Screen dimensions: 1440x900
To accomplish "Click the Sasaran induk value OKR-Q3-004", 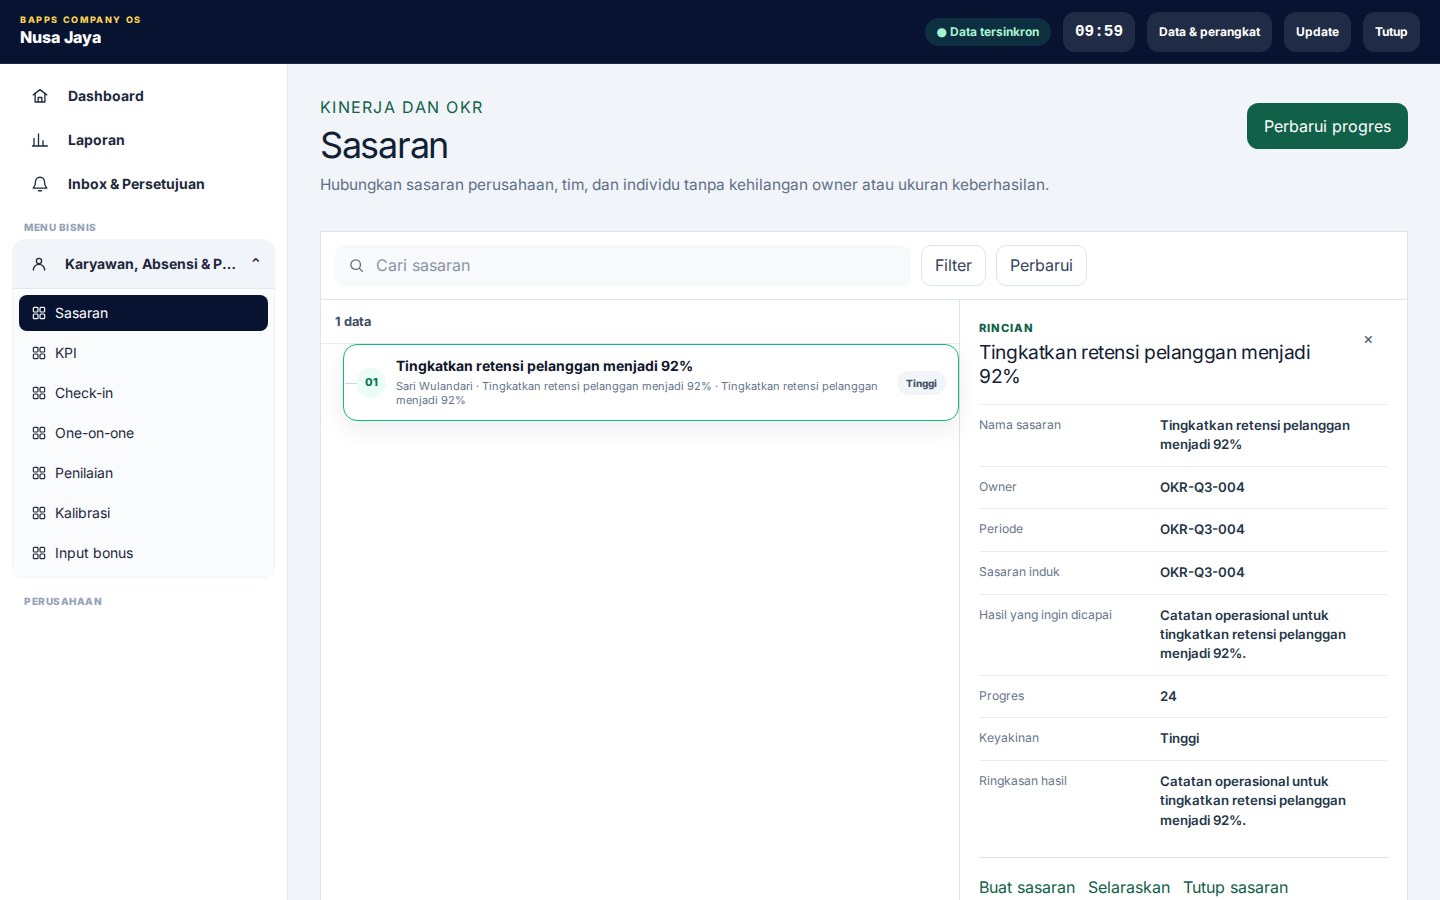I will tap(1202, 572).
